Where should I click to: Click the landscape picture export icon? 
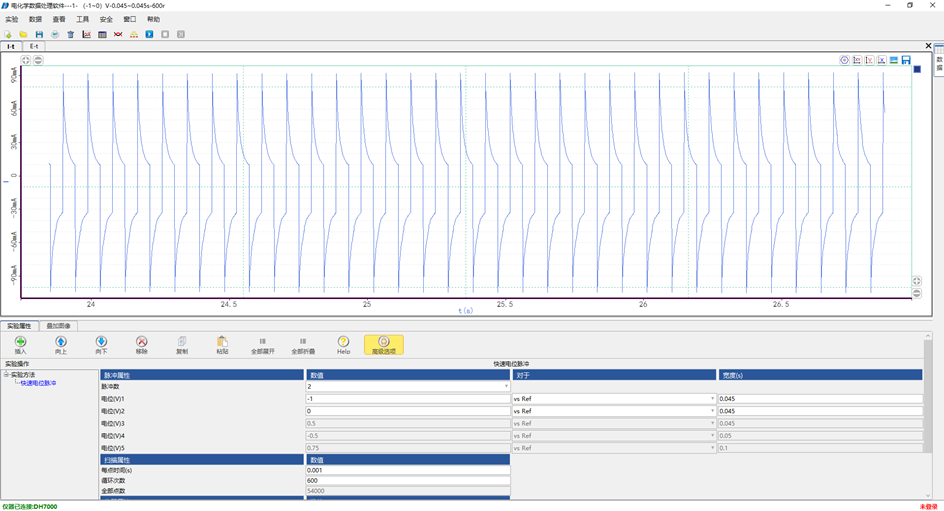[x=894, y=60]
